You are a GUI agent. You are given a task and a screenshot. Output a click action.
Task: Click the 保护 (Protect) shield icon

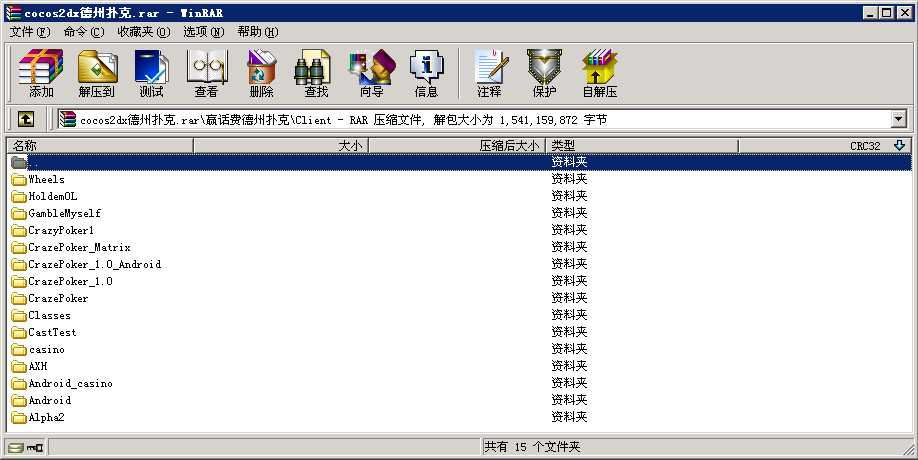point(544,74)
